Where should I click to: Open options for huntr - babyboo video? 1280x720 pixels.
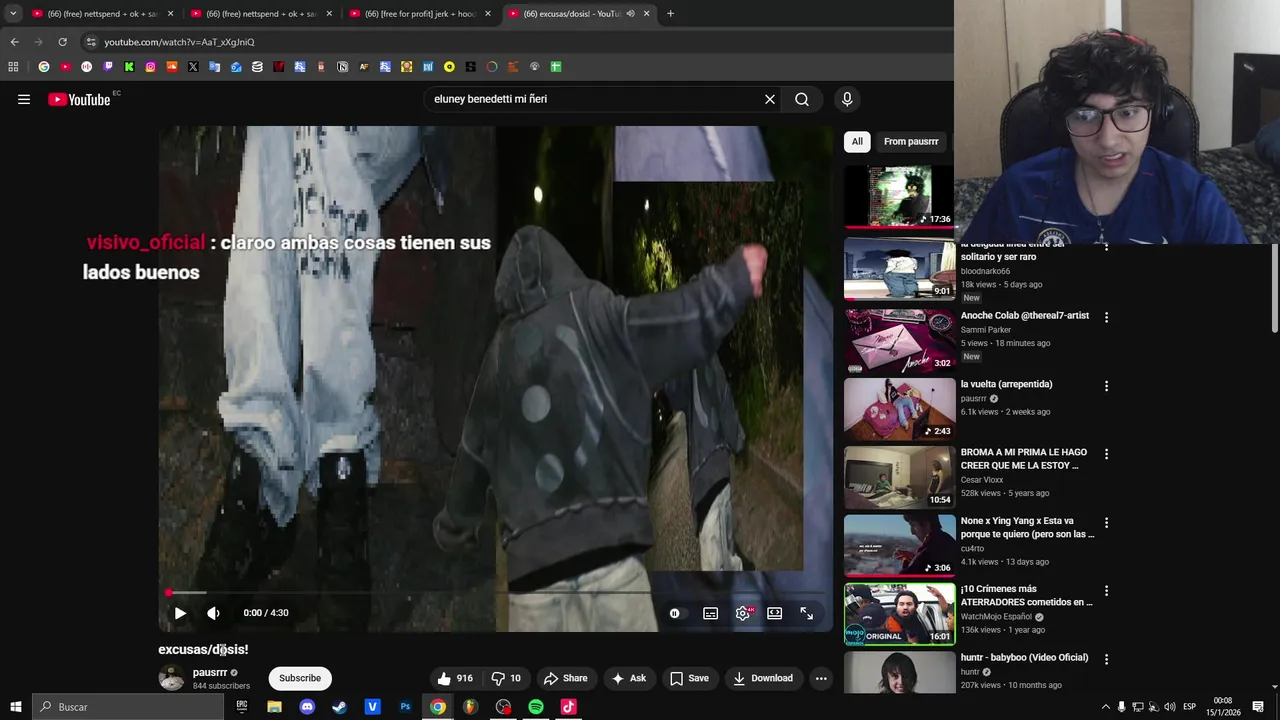(x=1106, y=659)
